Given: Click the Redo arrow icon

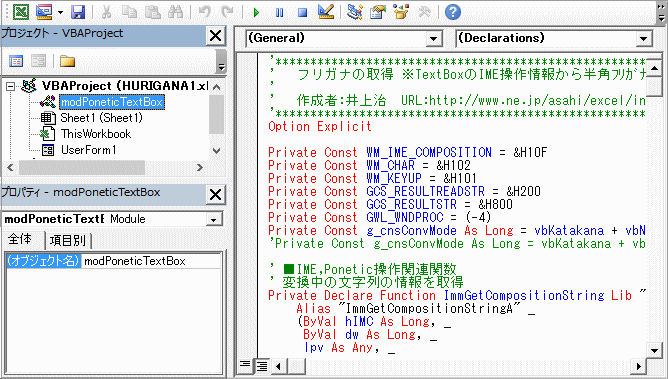Looking at the screenshot, I should coord(228,11).
